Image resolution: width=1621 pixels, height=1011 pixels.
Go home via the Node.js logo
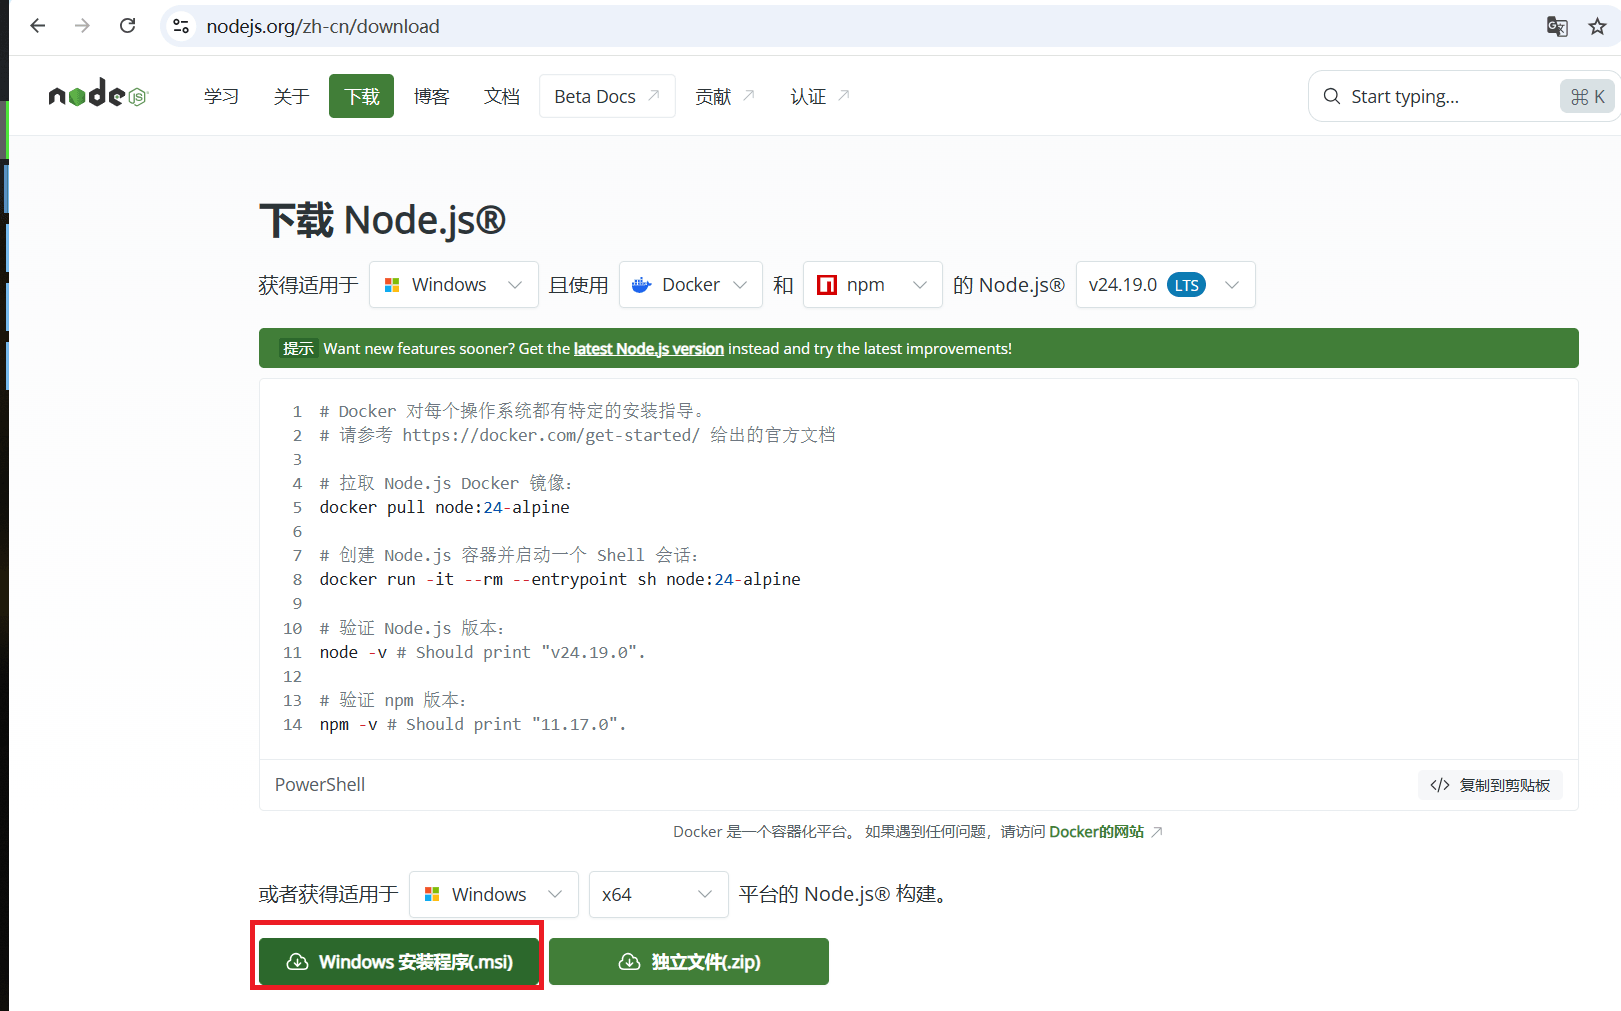(98, 95)
